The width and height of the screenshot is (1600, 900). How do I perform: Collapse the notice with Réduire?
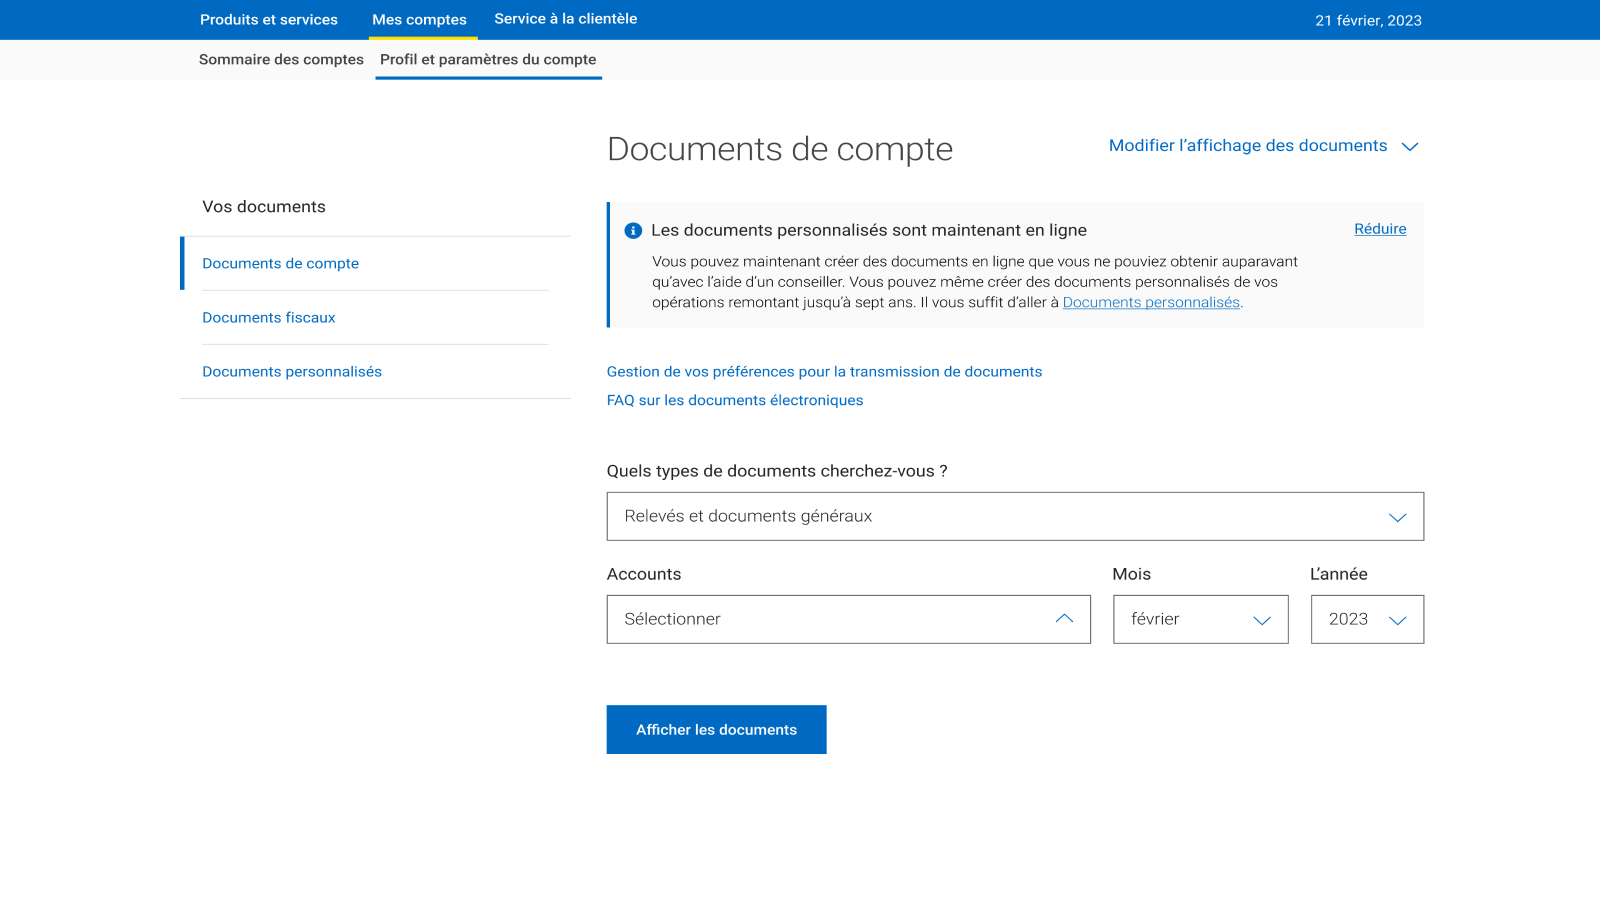(1380, 229)
